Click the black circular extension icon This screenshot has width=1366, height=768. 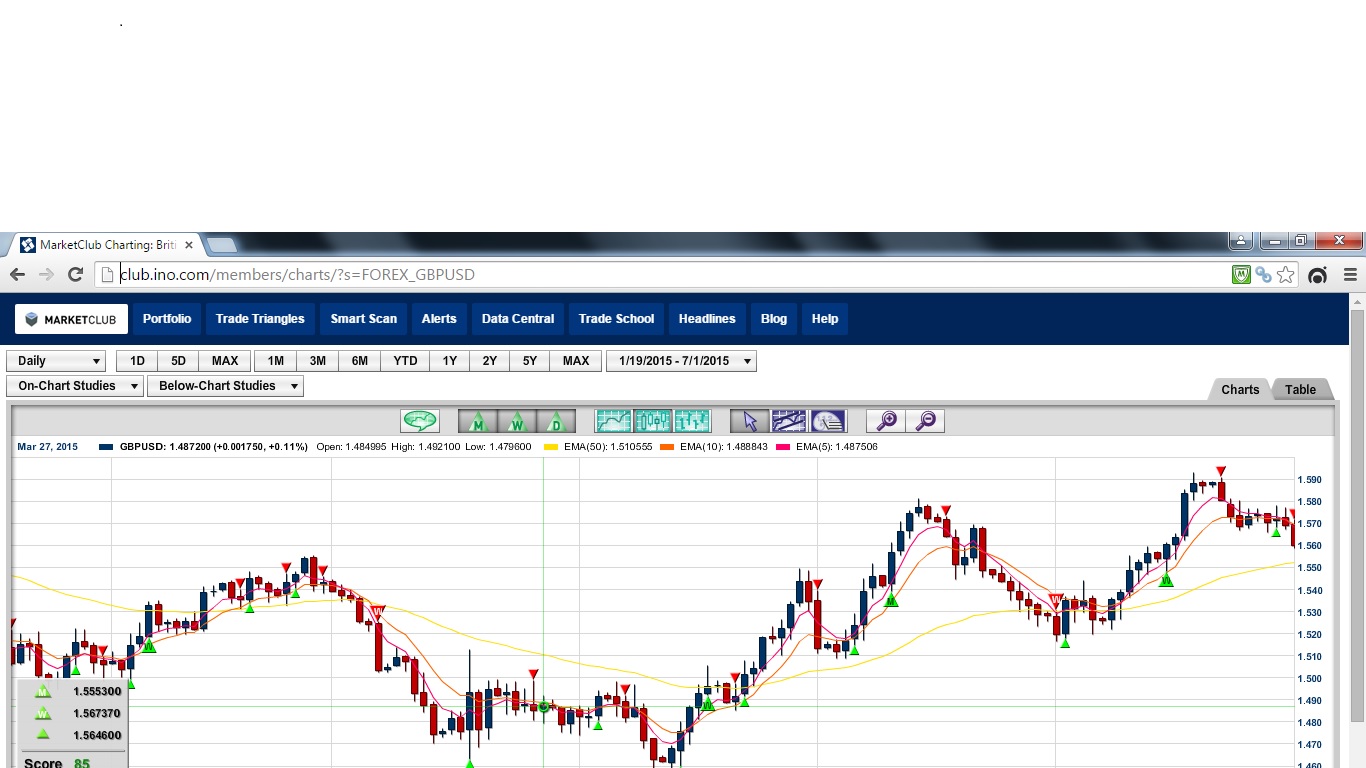coord(1318,275)
